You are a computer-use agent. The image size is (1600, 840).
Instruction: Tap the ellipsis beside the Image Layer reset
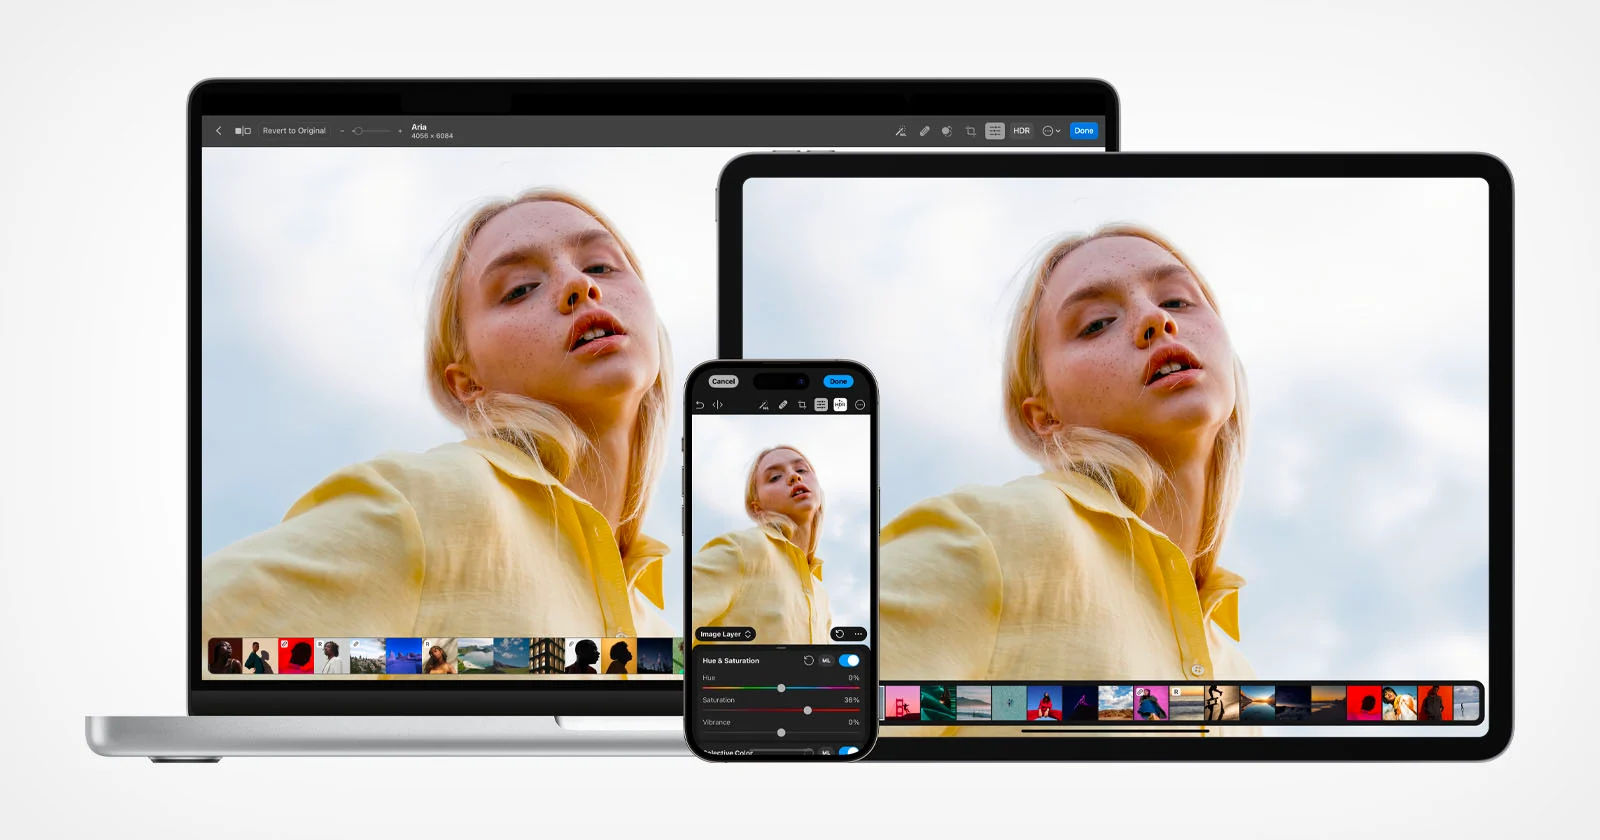click(x=858, y=634)
